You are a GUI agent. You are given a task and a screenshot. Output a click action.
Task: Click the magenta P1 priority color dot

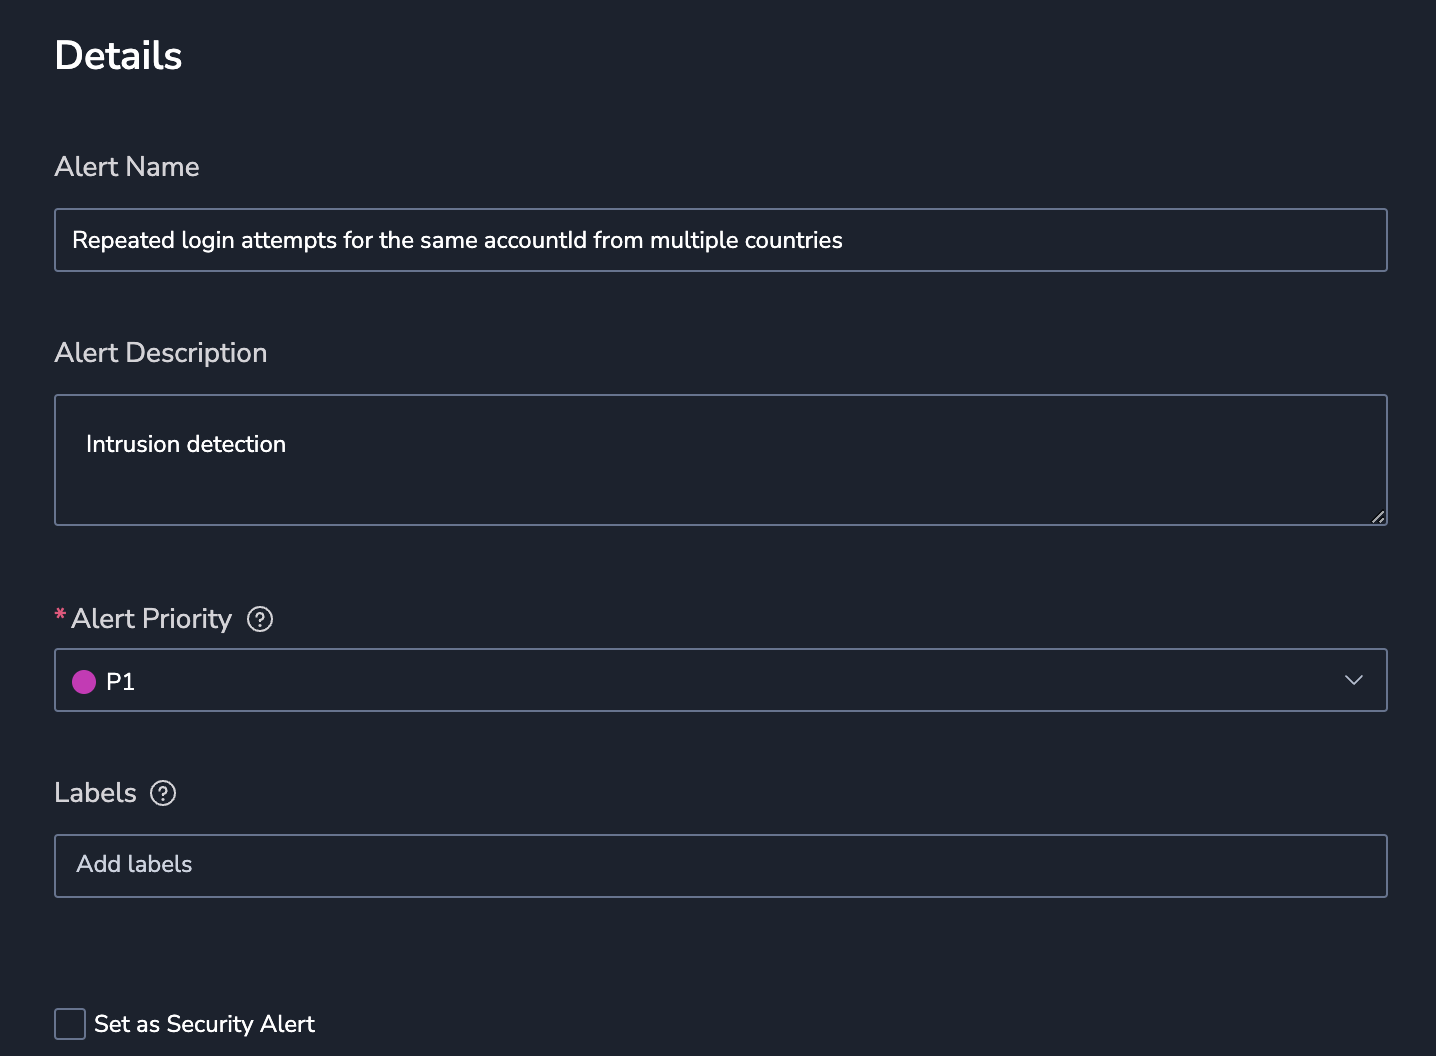pos(84,682)
